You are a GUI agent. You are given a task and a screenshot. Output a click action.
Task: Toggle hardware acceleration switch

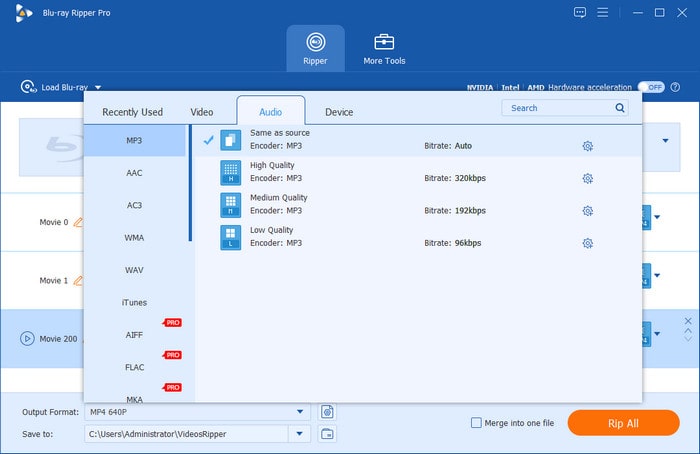651,87
